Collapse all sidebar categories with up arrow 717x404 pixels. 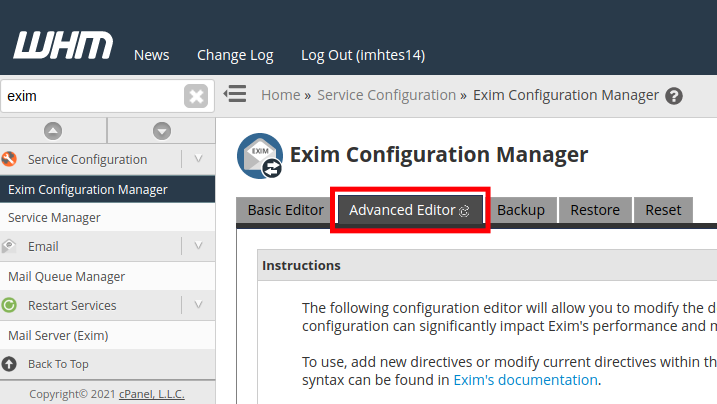pyautogui.click(x=53, y=130)
